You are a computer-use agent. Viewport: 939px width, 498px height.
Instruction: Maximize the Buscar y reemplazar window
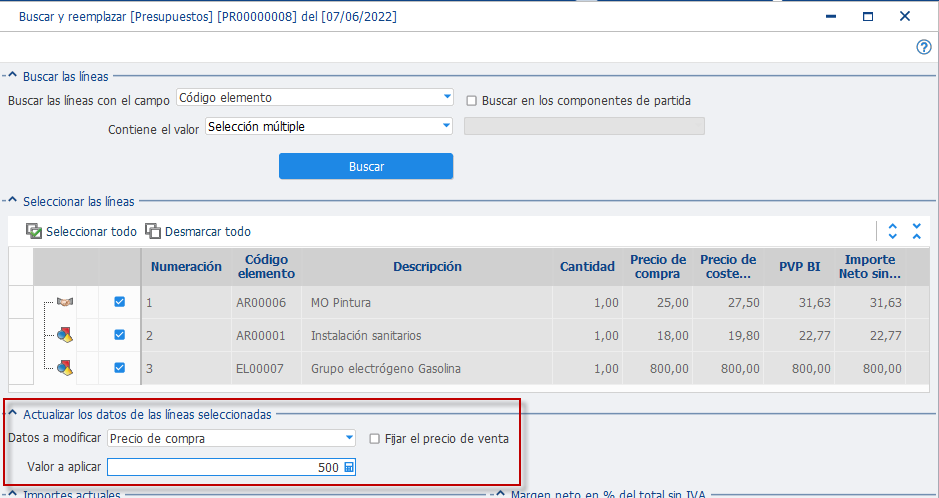(x=868, y=16)
